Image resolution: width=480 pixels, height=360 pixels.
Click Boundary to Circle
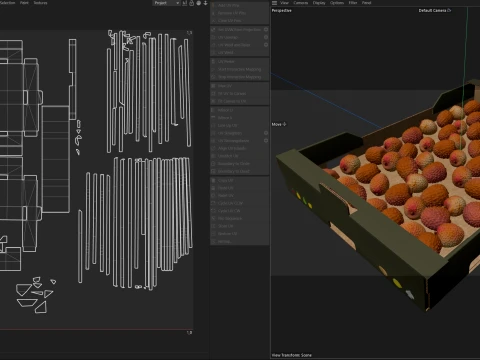click(240, 164)
